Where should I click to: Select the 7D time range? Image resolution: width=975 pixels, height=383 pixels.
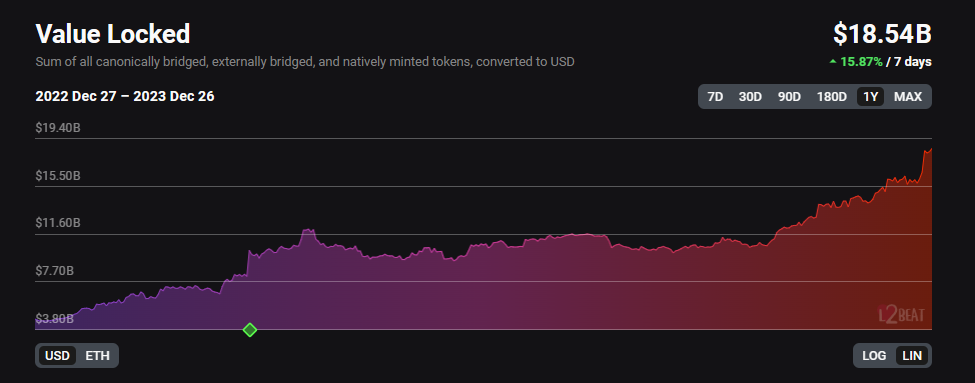coord(715,96)
